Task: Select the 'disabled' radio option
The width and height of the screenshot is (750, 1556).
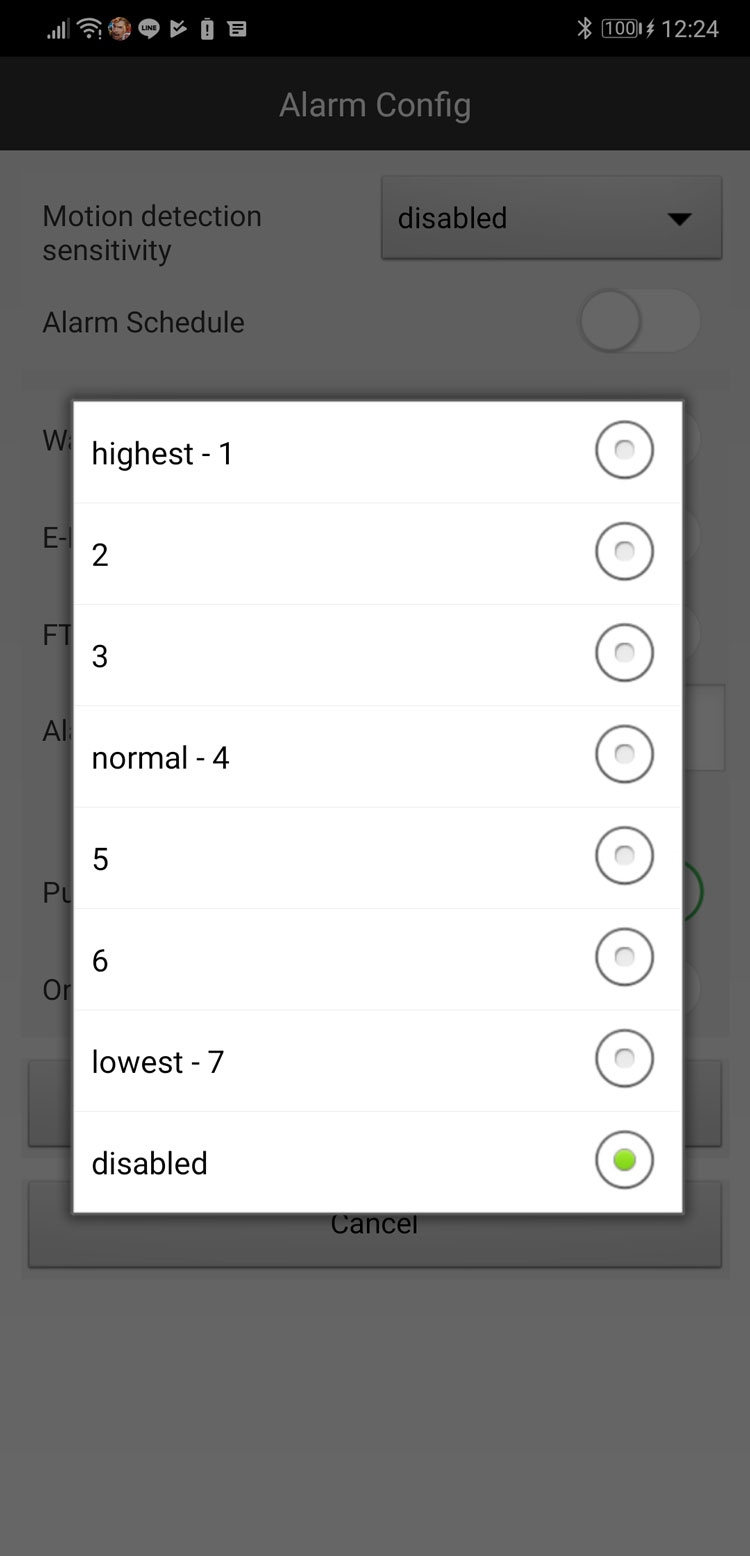Action: click(x=624, y=1161)
